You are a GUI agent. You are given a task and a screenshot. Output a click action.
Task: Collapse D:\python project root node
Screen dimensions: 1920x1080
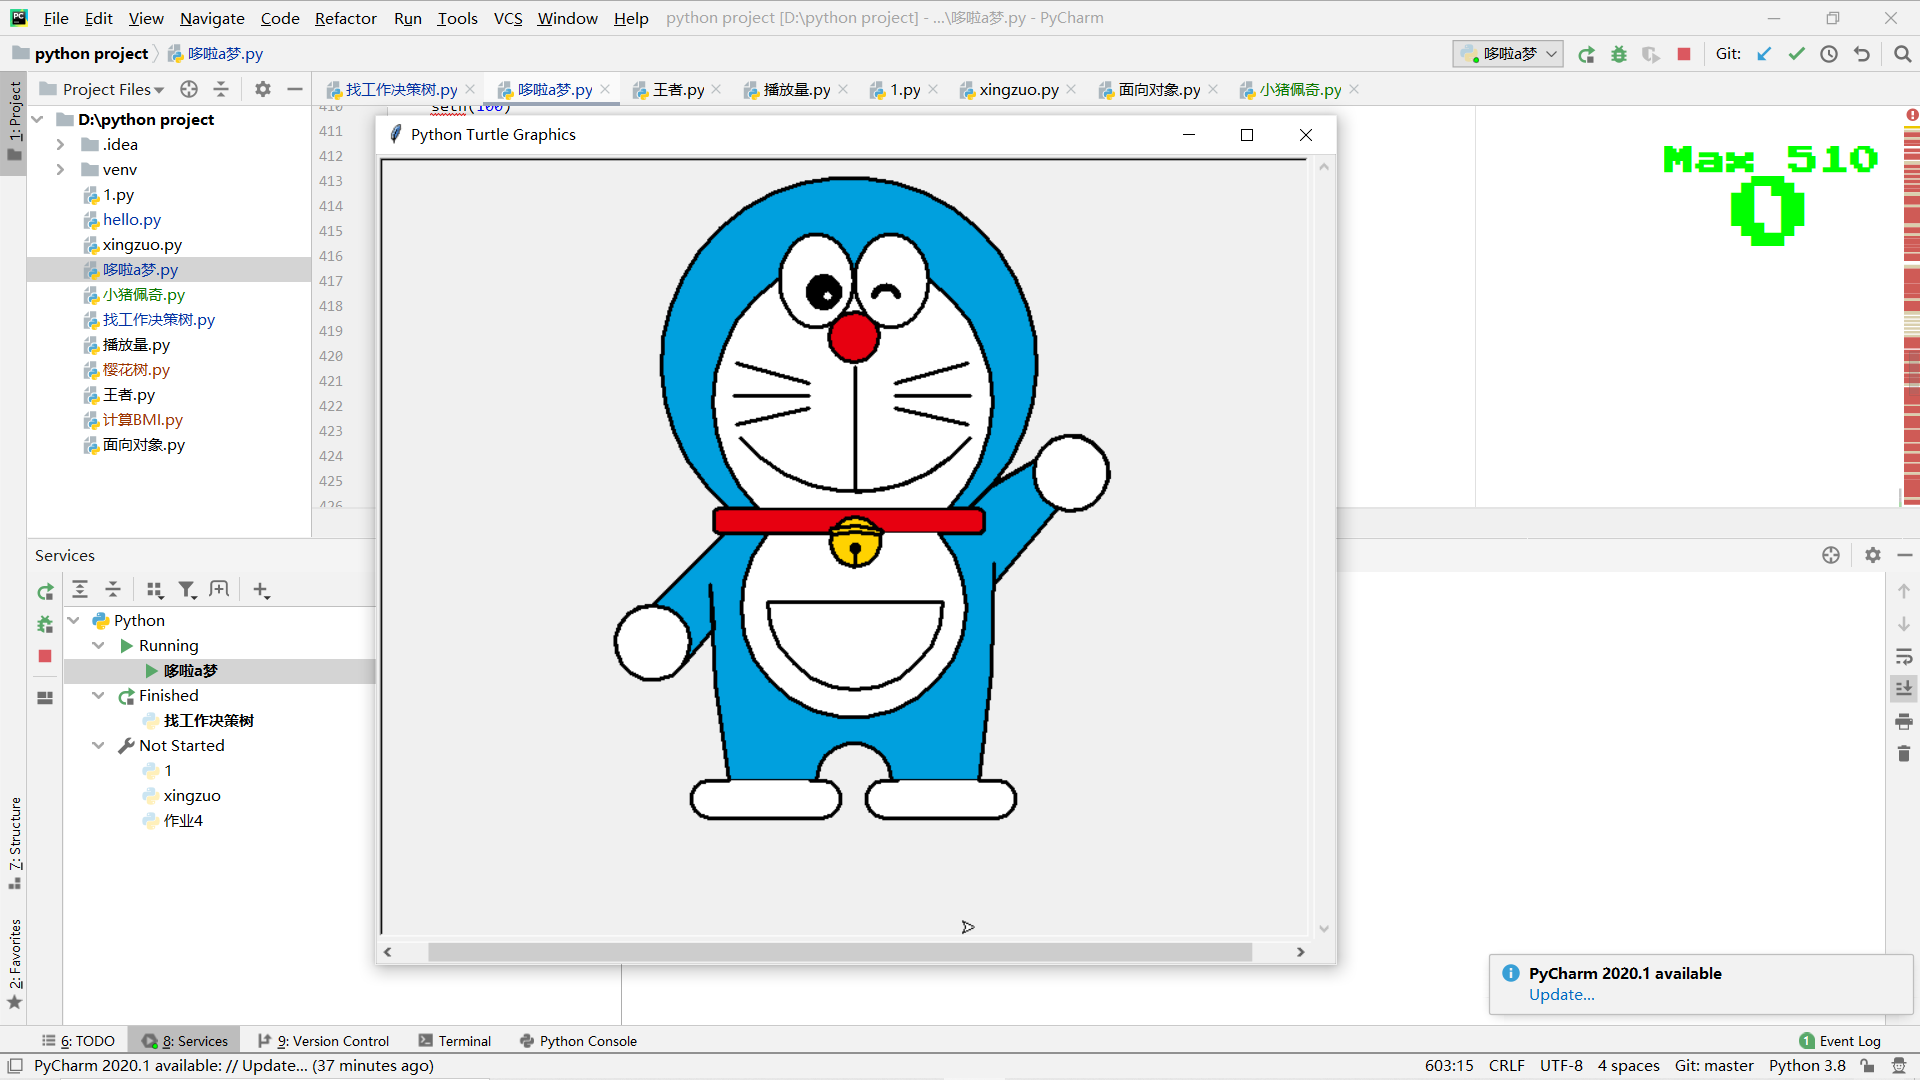point(38,120)
